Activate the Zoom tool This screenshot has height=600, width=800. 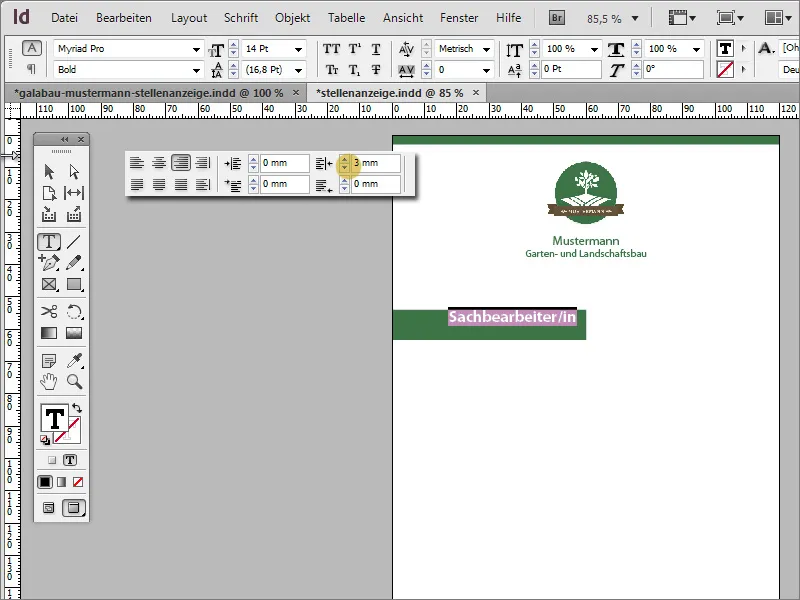coord(74,381)
